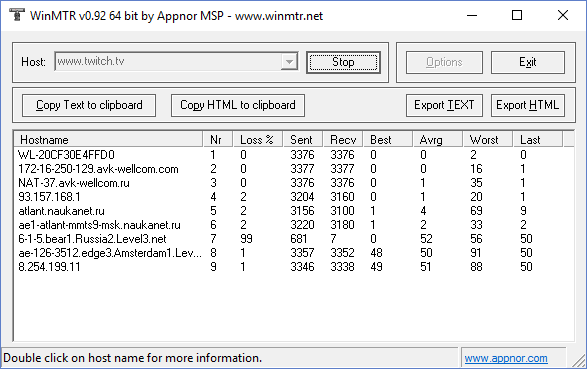
Task: Click the Worst column header
Action: [x=487, y=140]
